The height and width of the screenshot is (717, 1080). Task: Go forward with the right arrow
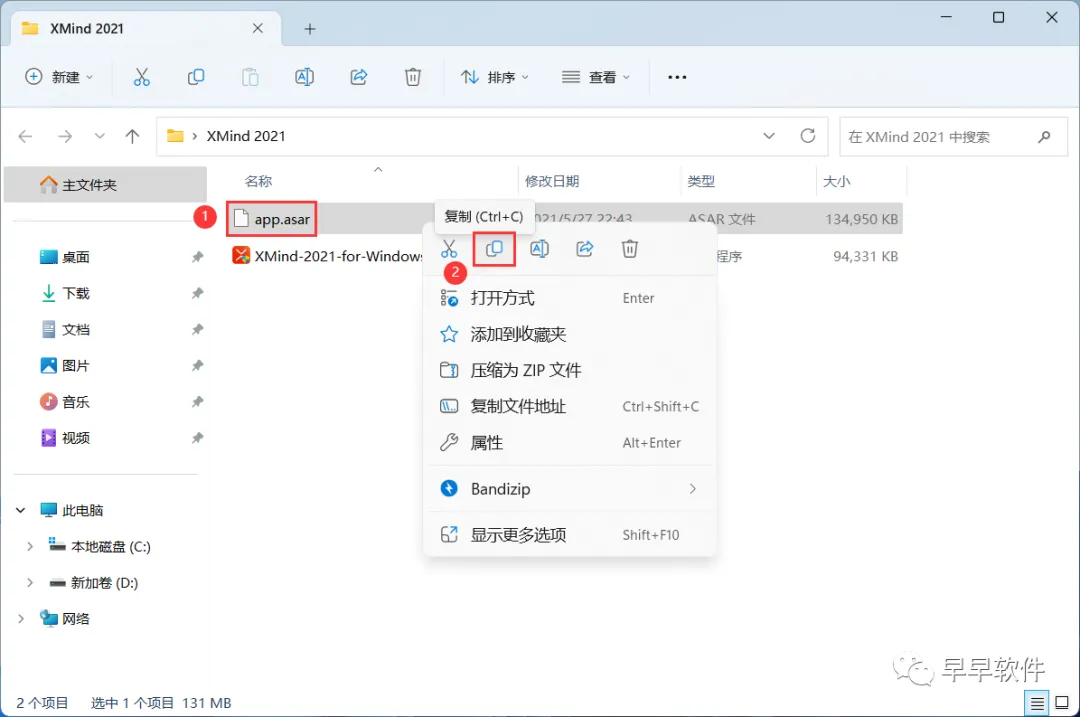(x=65, y=136)
